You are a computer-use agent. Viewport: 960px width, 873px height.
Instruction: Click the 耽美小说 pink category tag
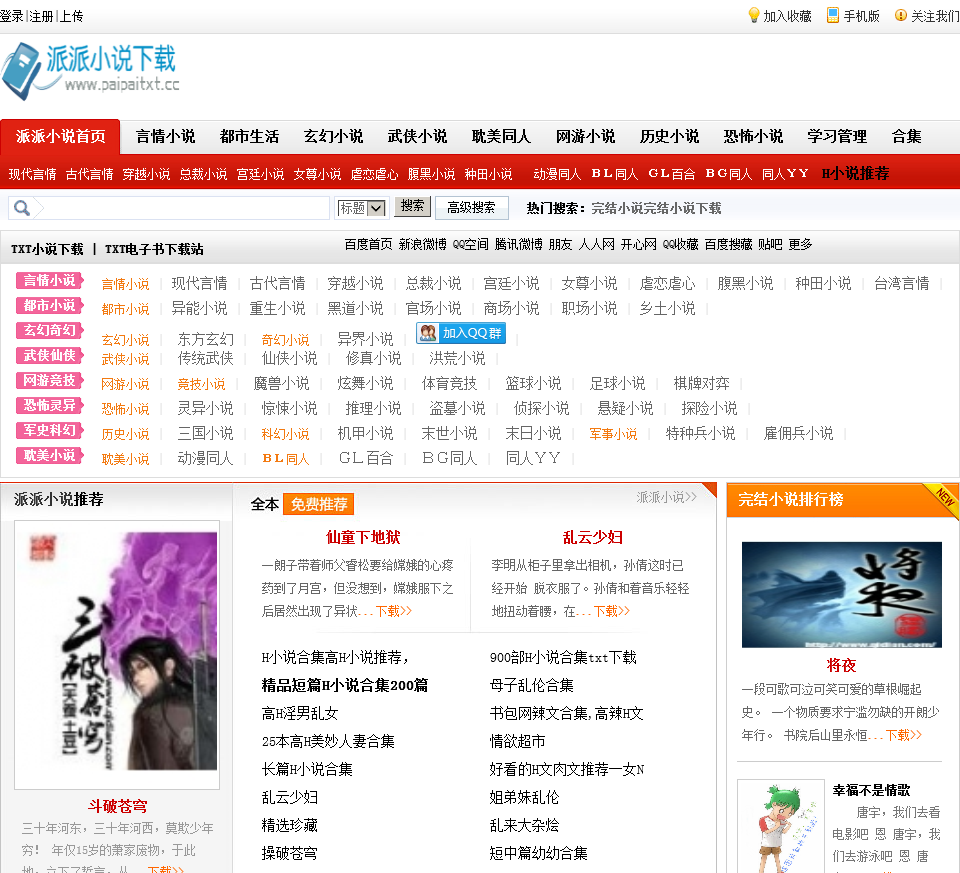[50, 455]
